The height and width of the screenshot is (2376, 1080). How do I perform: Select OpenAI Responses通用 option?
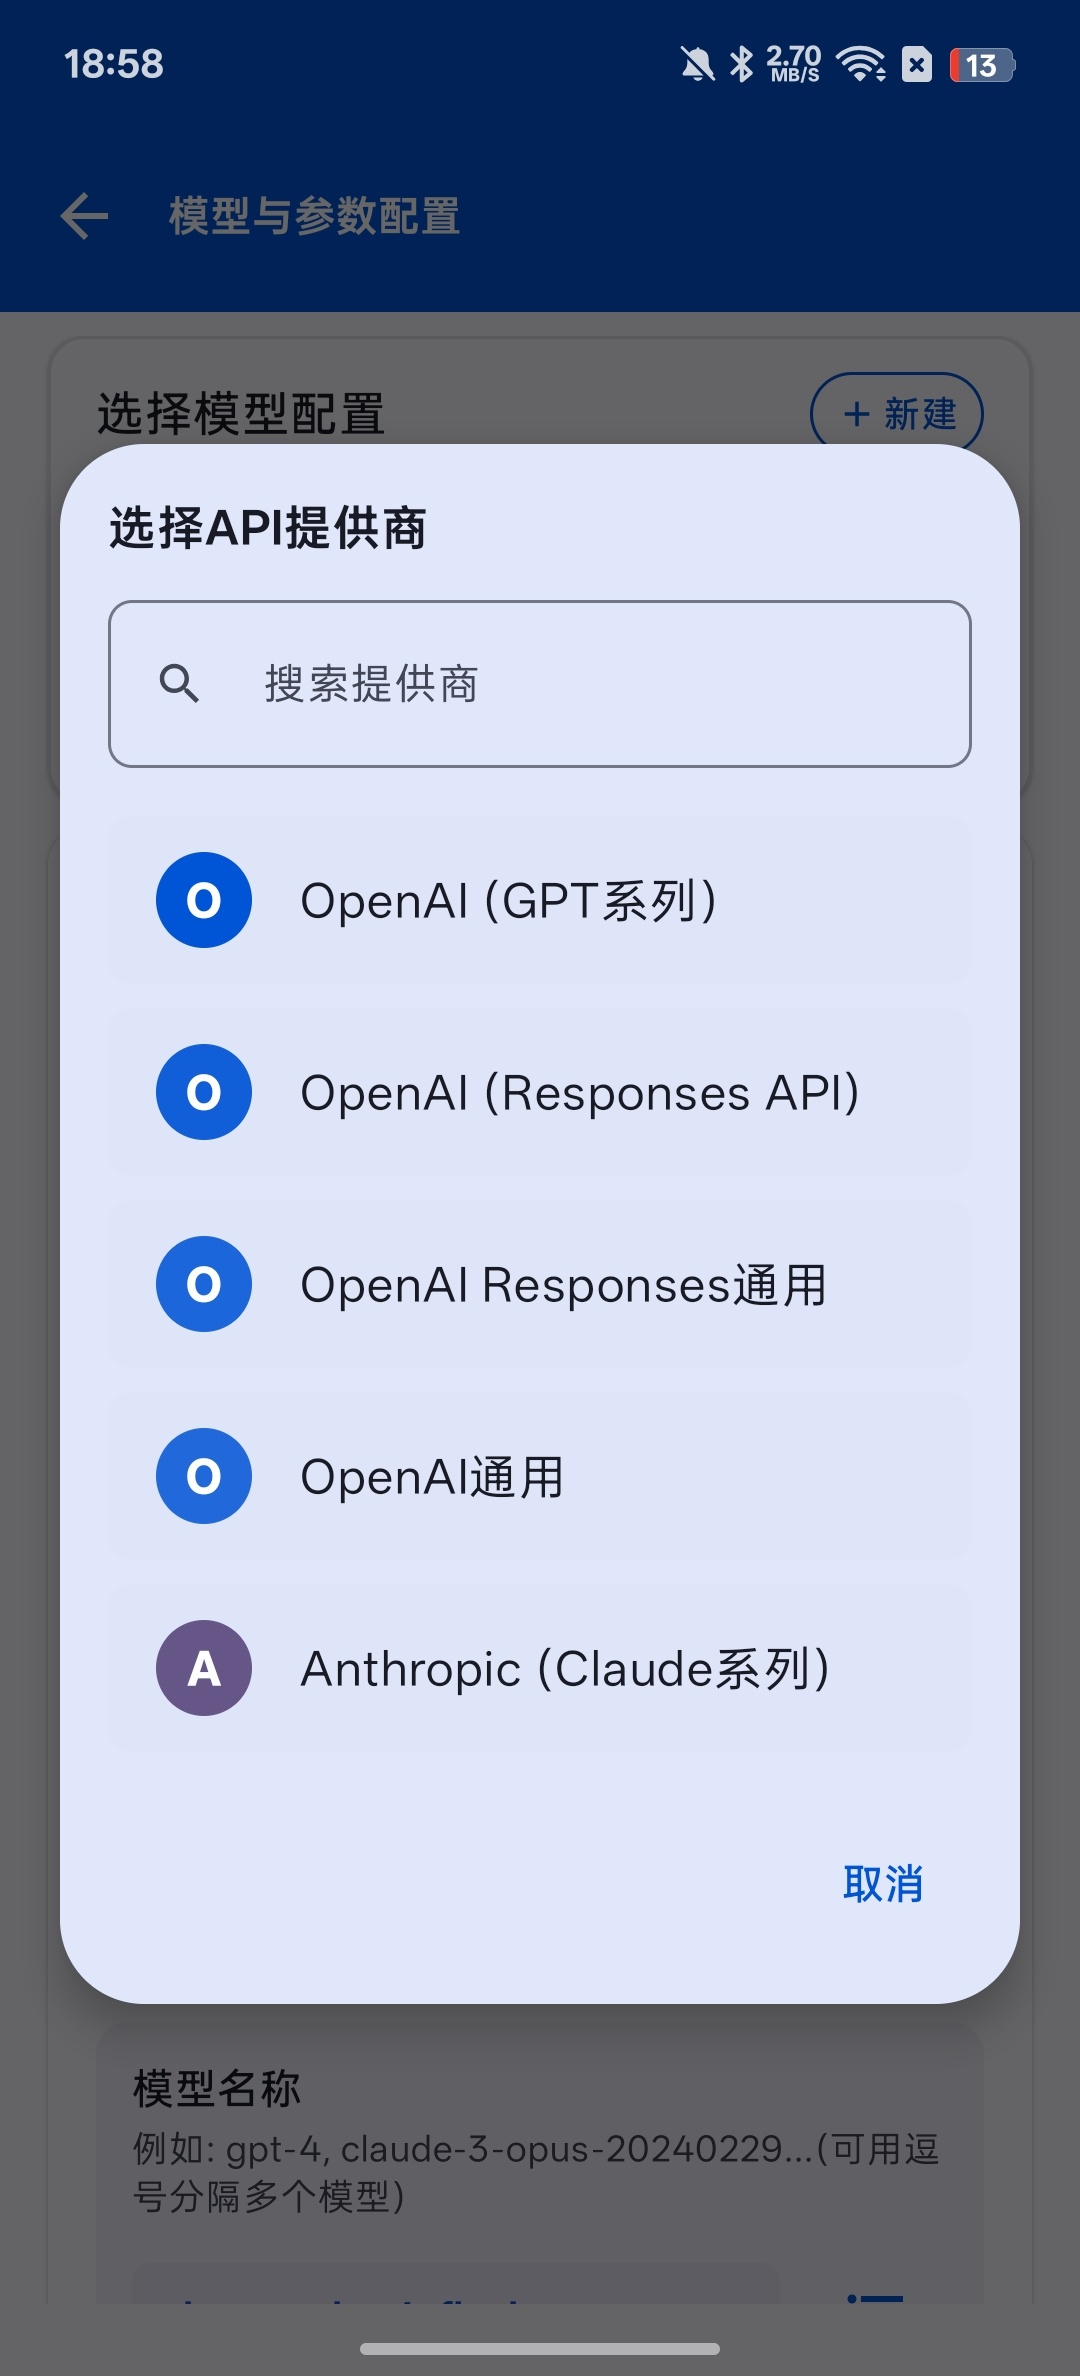[540, 1284]
